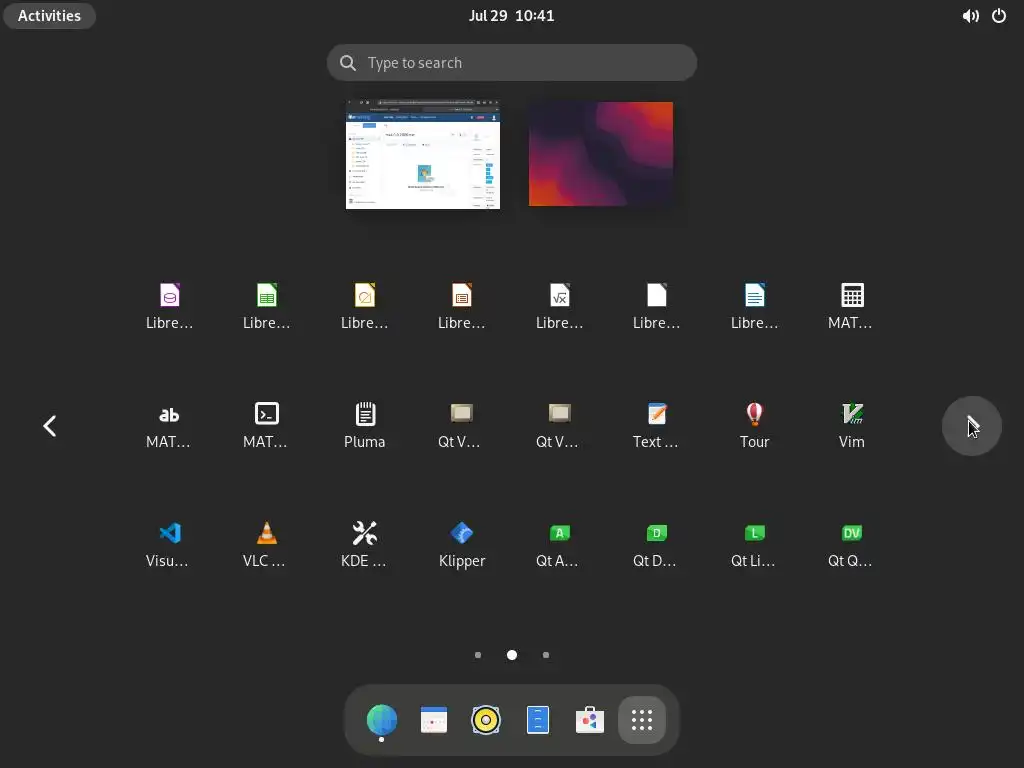Launch the Software shopping bag icon in the dock
This screenshot has width=1024, height=768.
coord(590,720)
